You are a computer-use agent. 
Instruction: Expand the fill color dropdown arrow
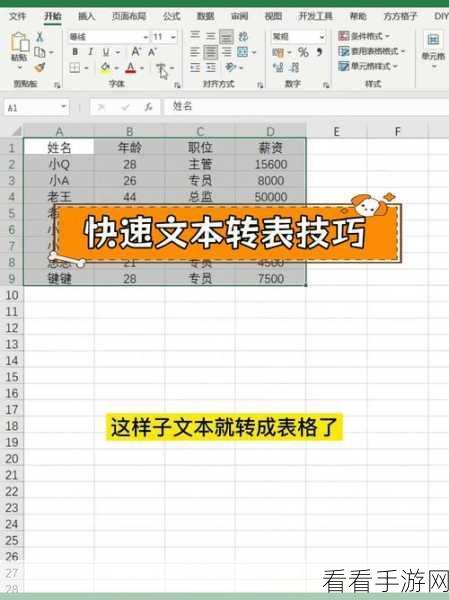(x=116, y=68)
